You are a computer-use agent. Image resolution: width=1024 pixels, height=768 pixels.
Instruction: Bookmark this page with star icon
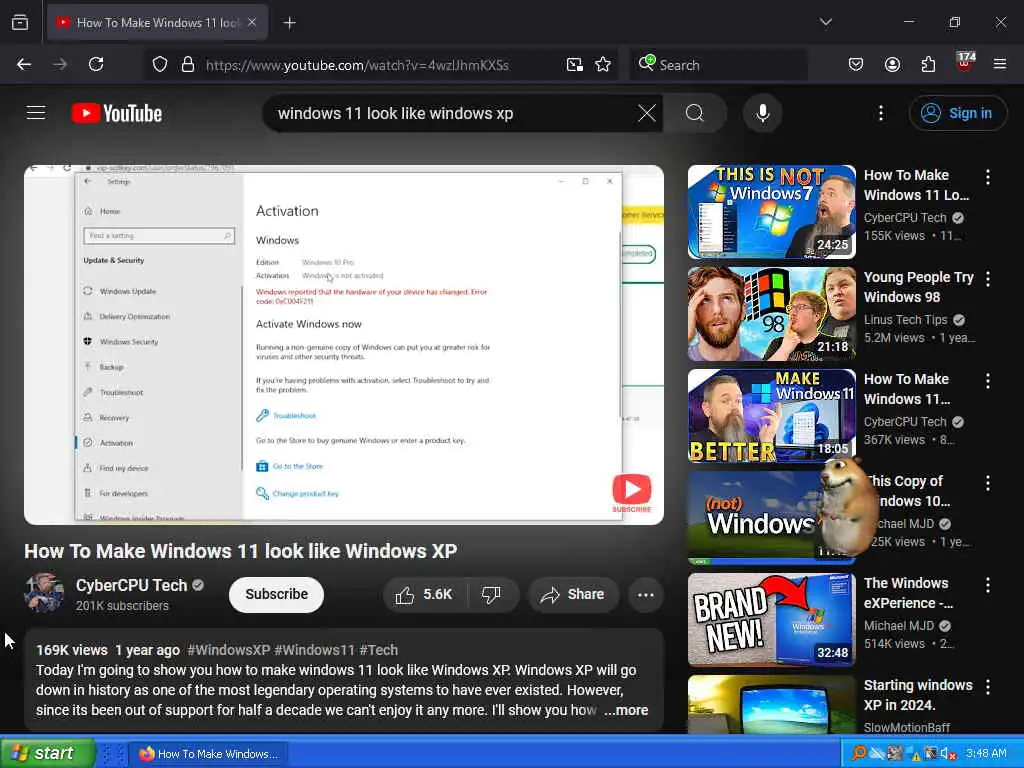click(603, 64)
